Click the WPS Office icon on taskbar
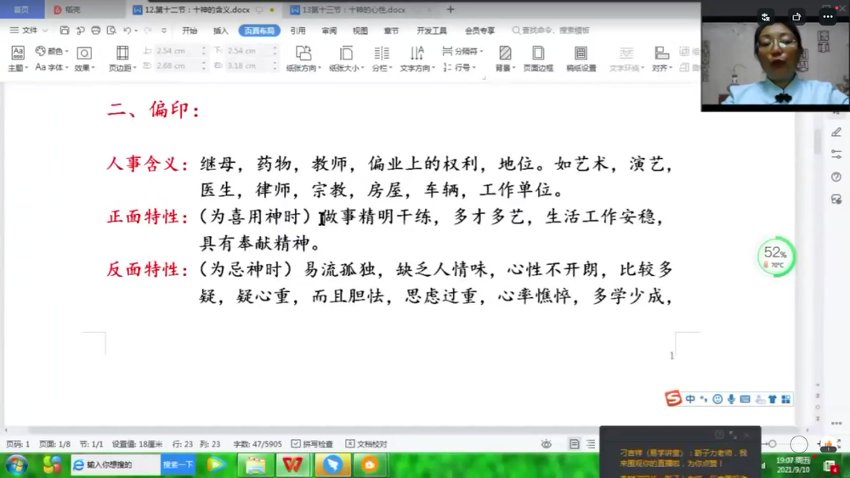 click(293, 464)
